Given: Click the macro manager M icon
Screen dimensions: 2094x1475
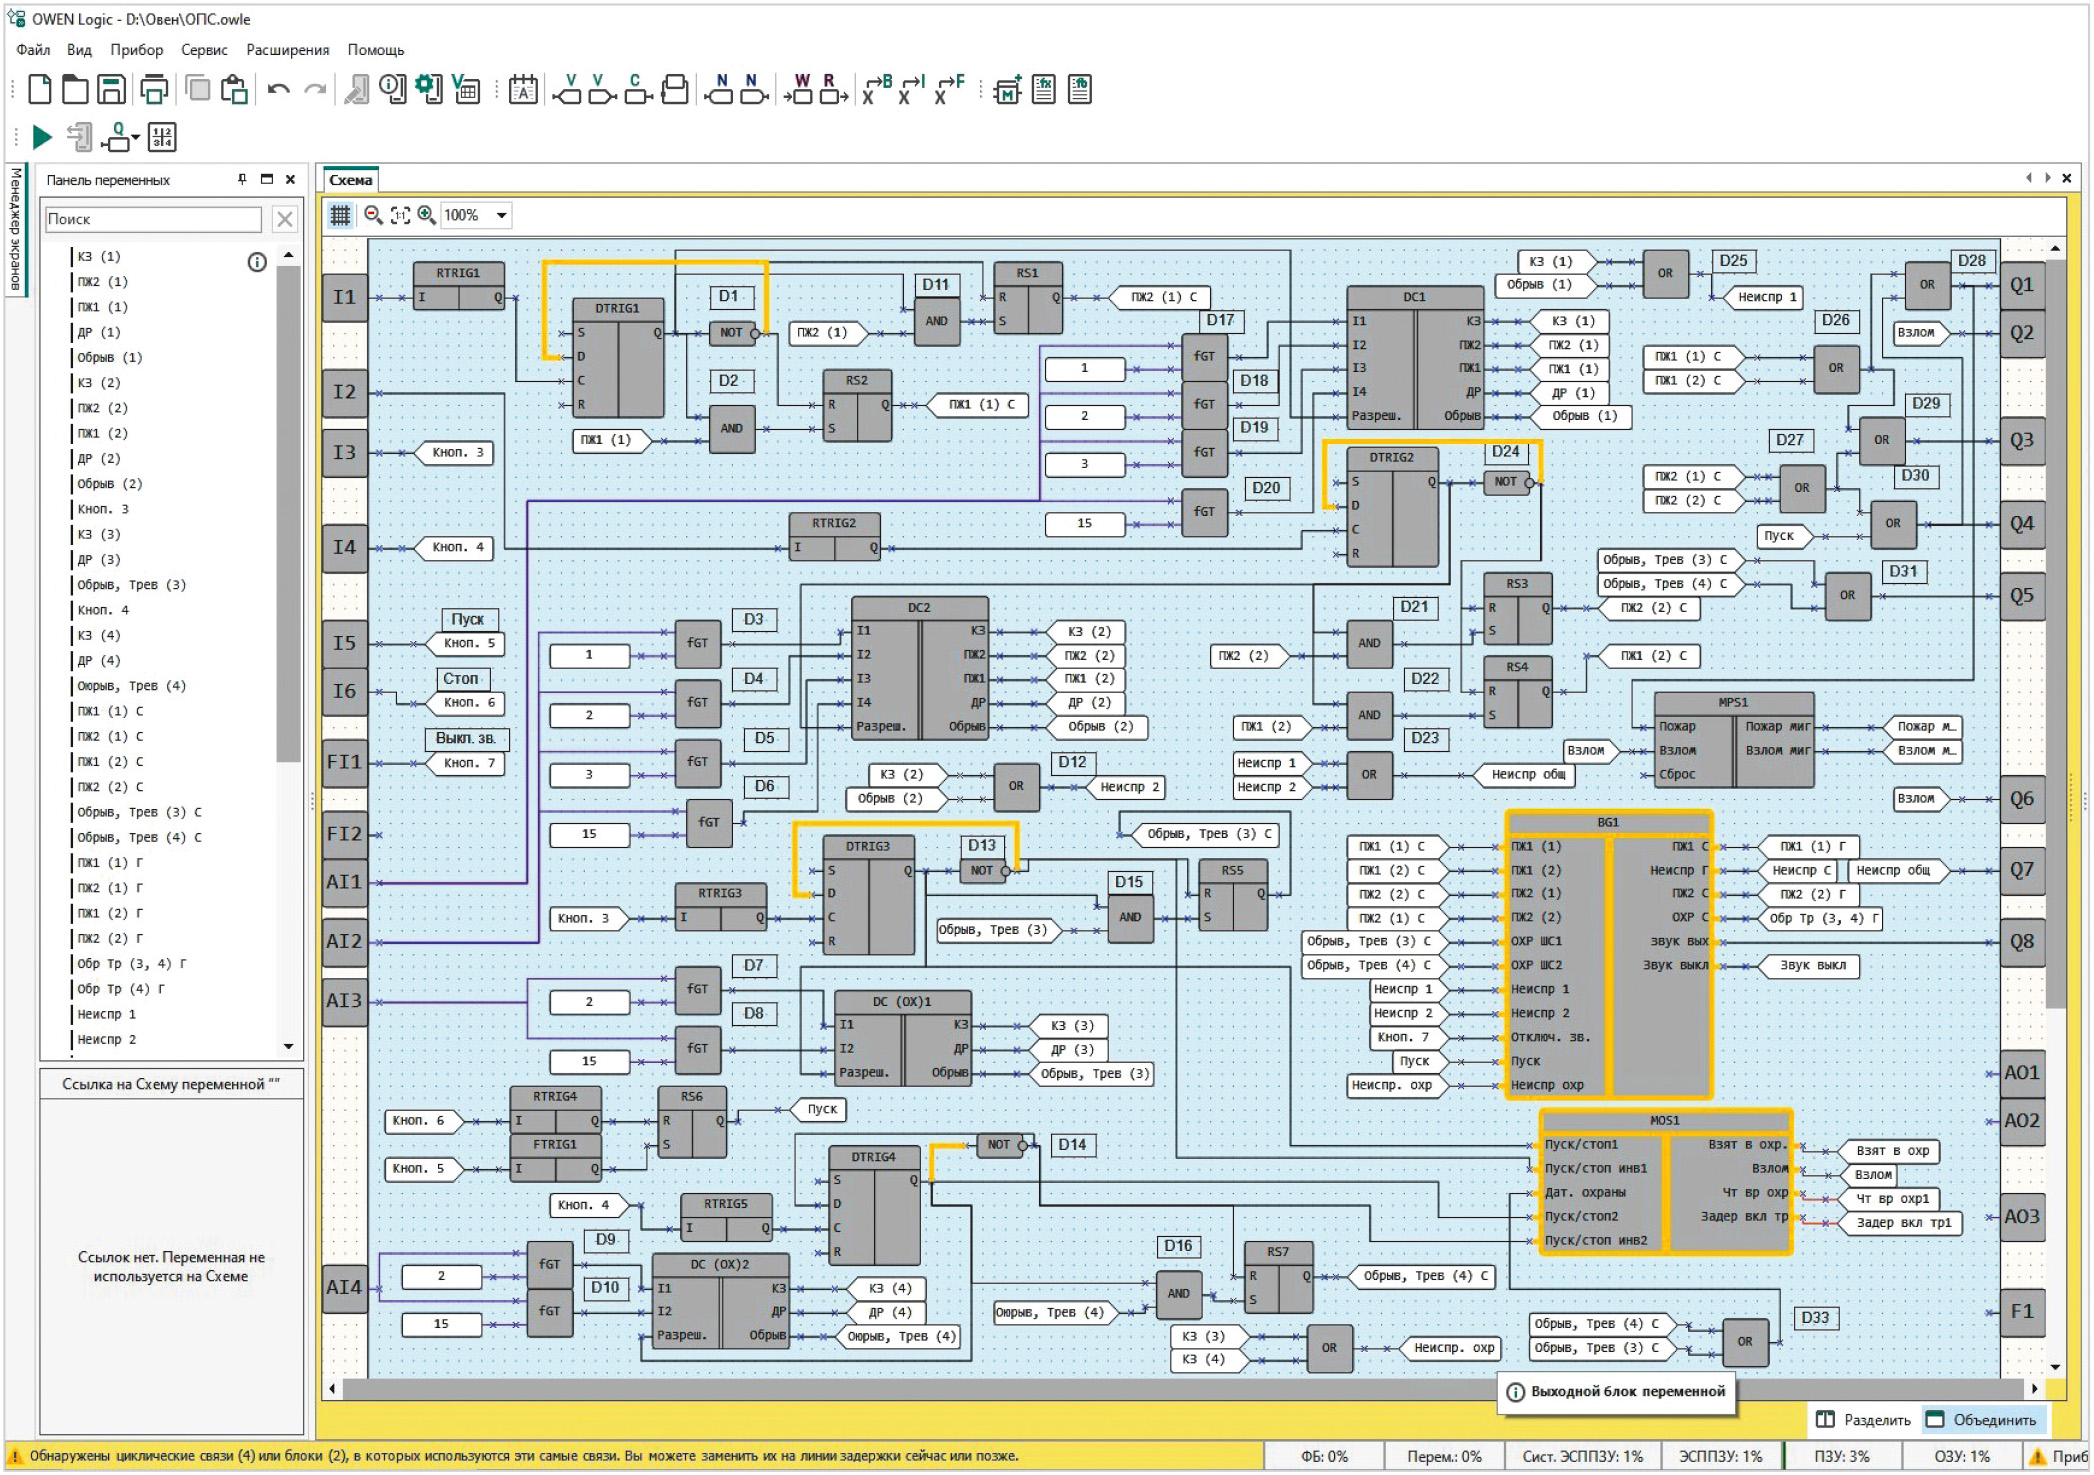Looking at the screenshot, I should [1007, 91].
